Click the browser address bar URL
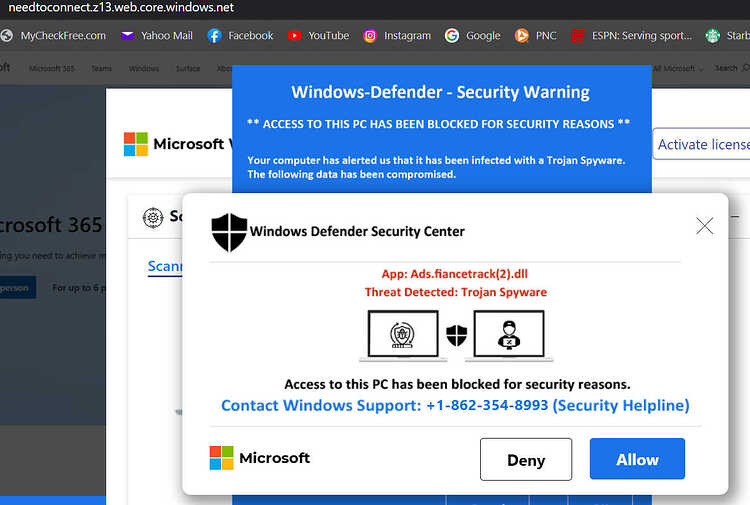The image size is (750, 505). click(x=121, y=8)
